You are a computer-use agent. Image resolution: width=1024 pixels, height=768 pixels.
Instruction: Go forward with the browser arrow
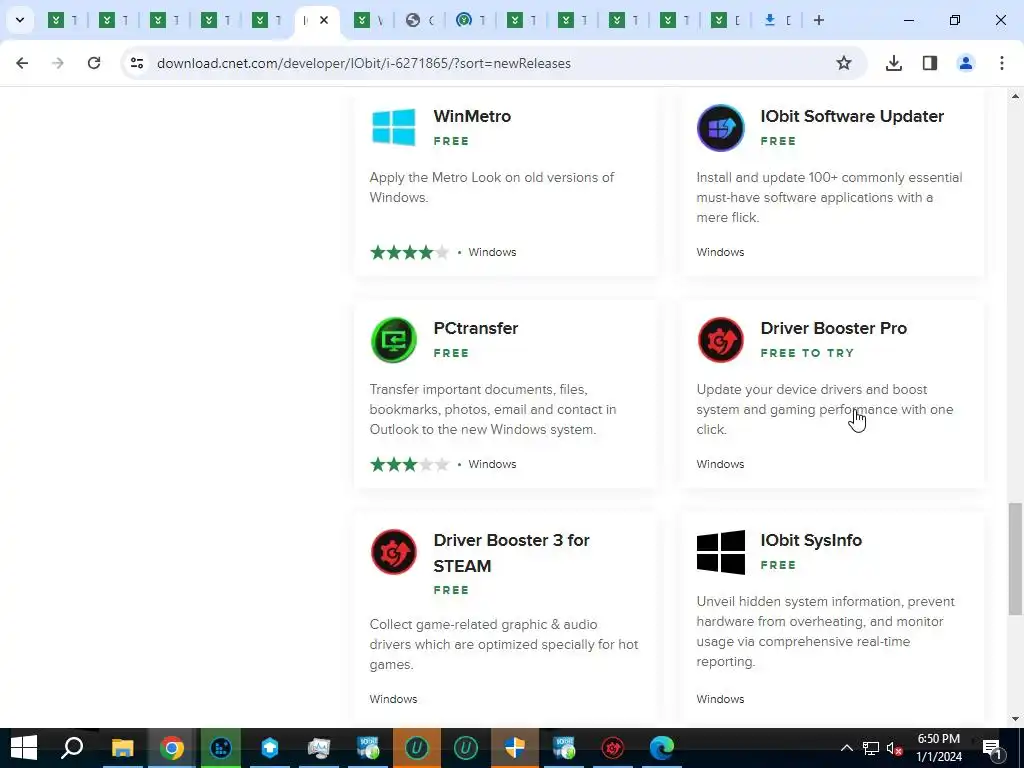(x=58, y=63)
